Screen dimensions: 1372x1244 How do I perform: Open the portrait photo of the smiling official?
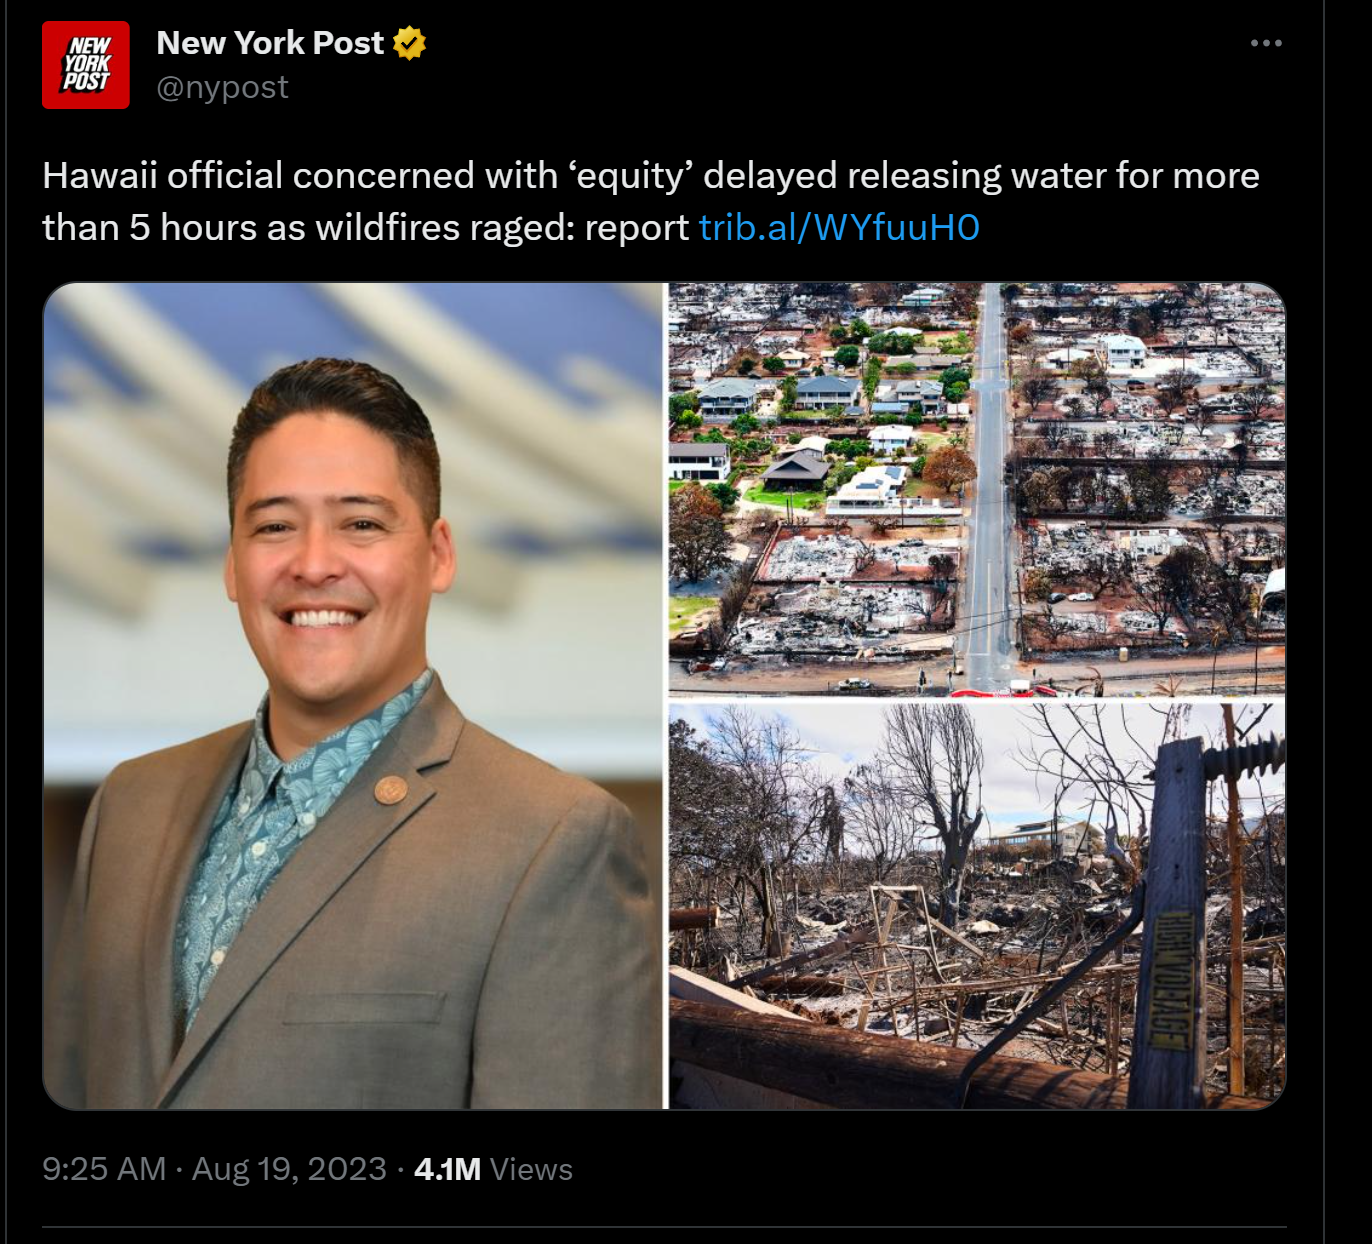pos(354,696)
